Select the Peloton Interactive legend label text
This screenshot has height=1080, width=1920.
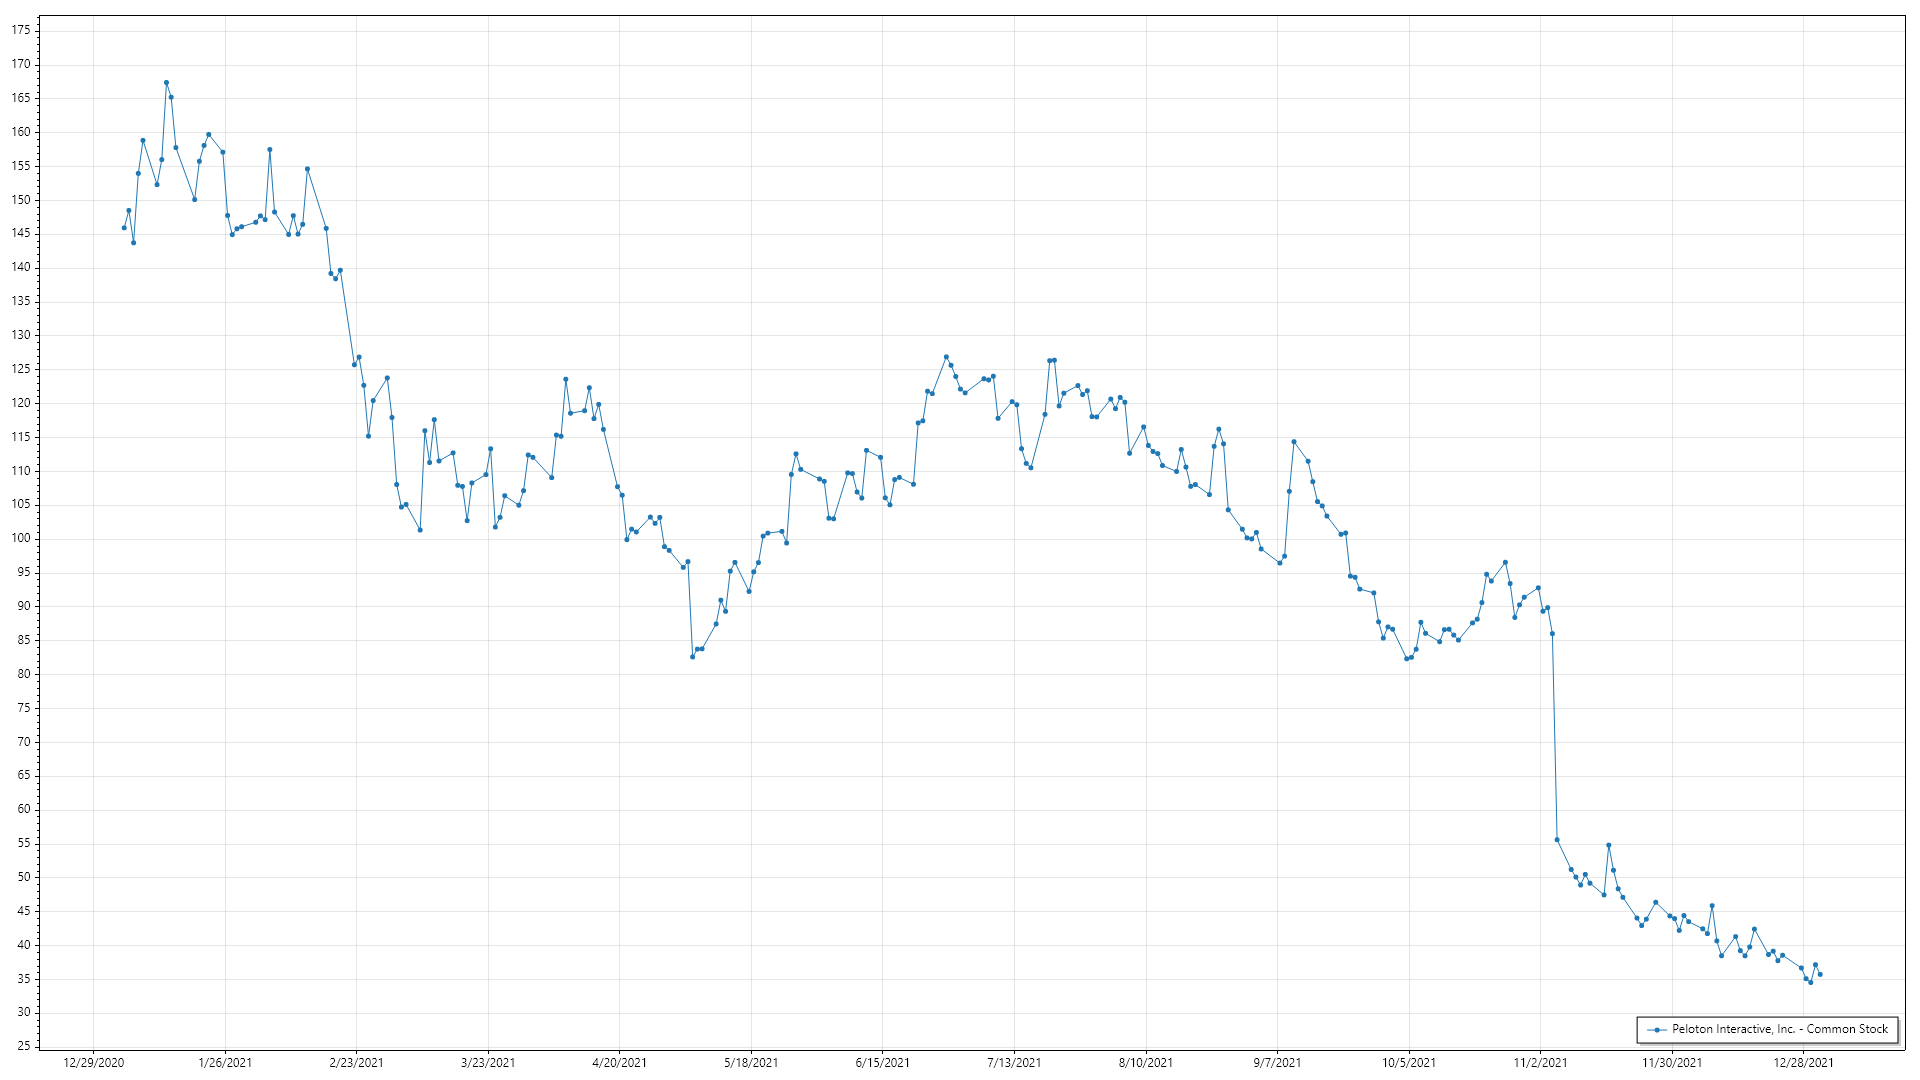[x=1779, y=1029]
